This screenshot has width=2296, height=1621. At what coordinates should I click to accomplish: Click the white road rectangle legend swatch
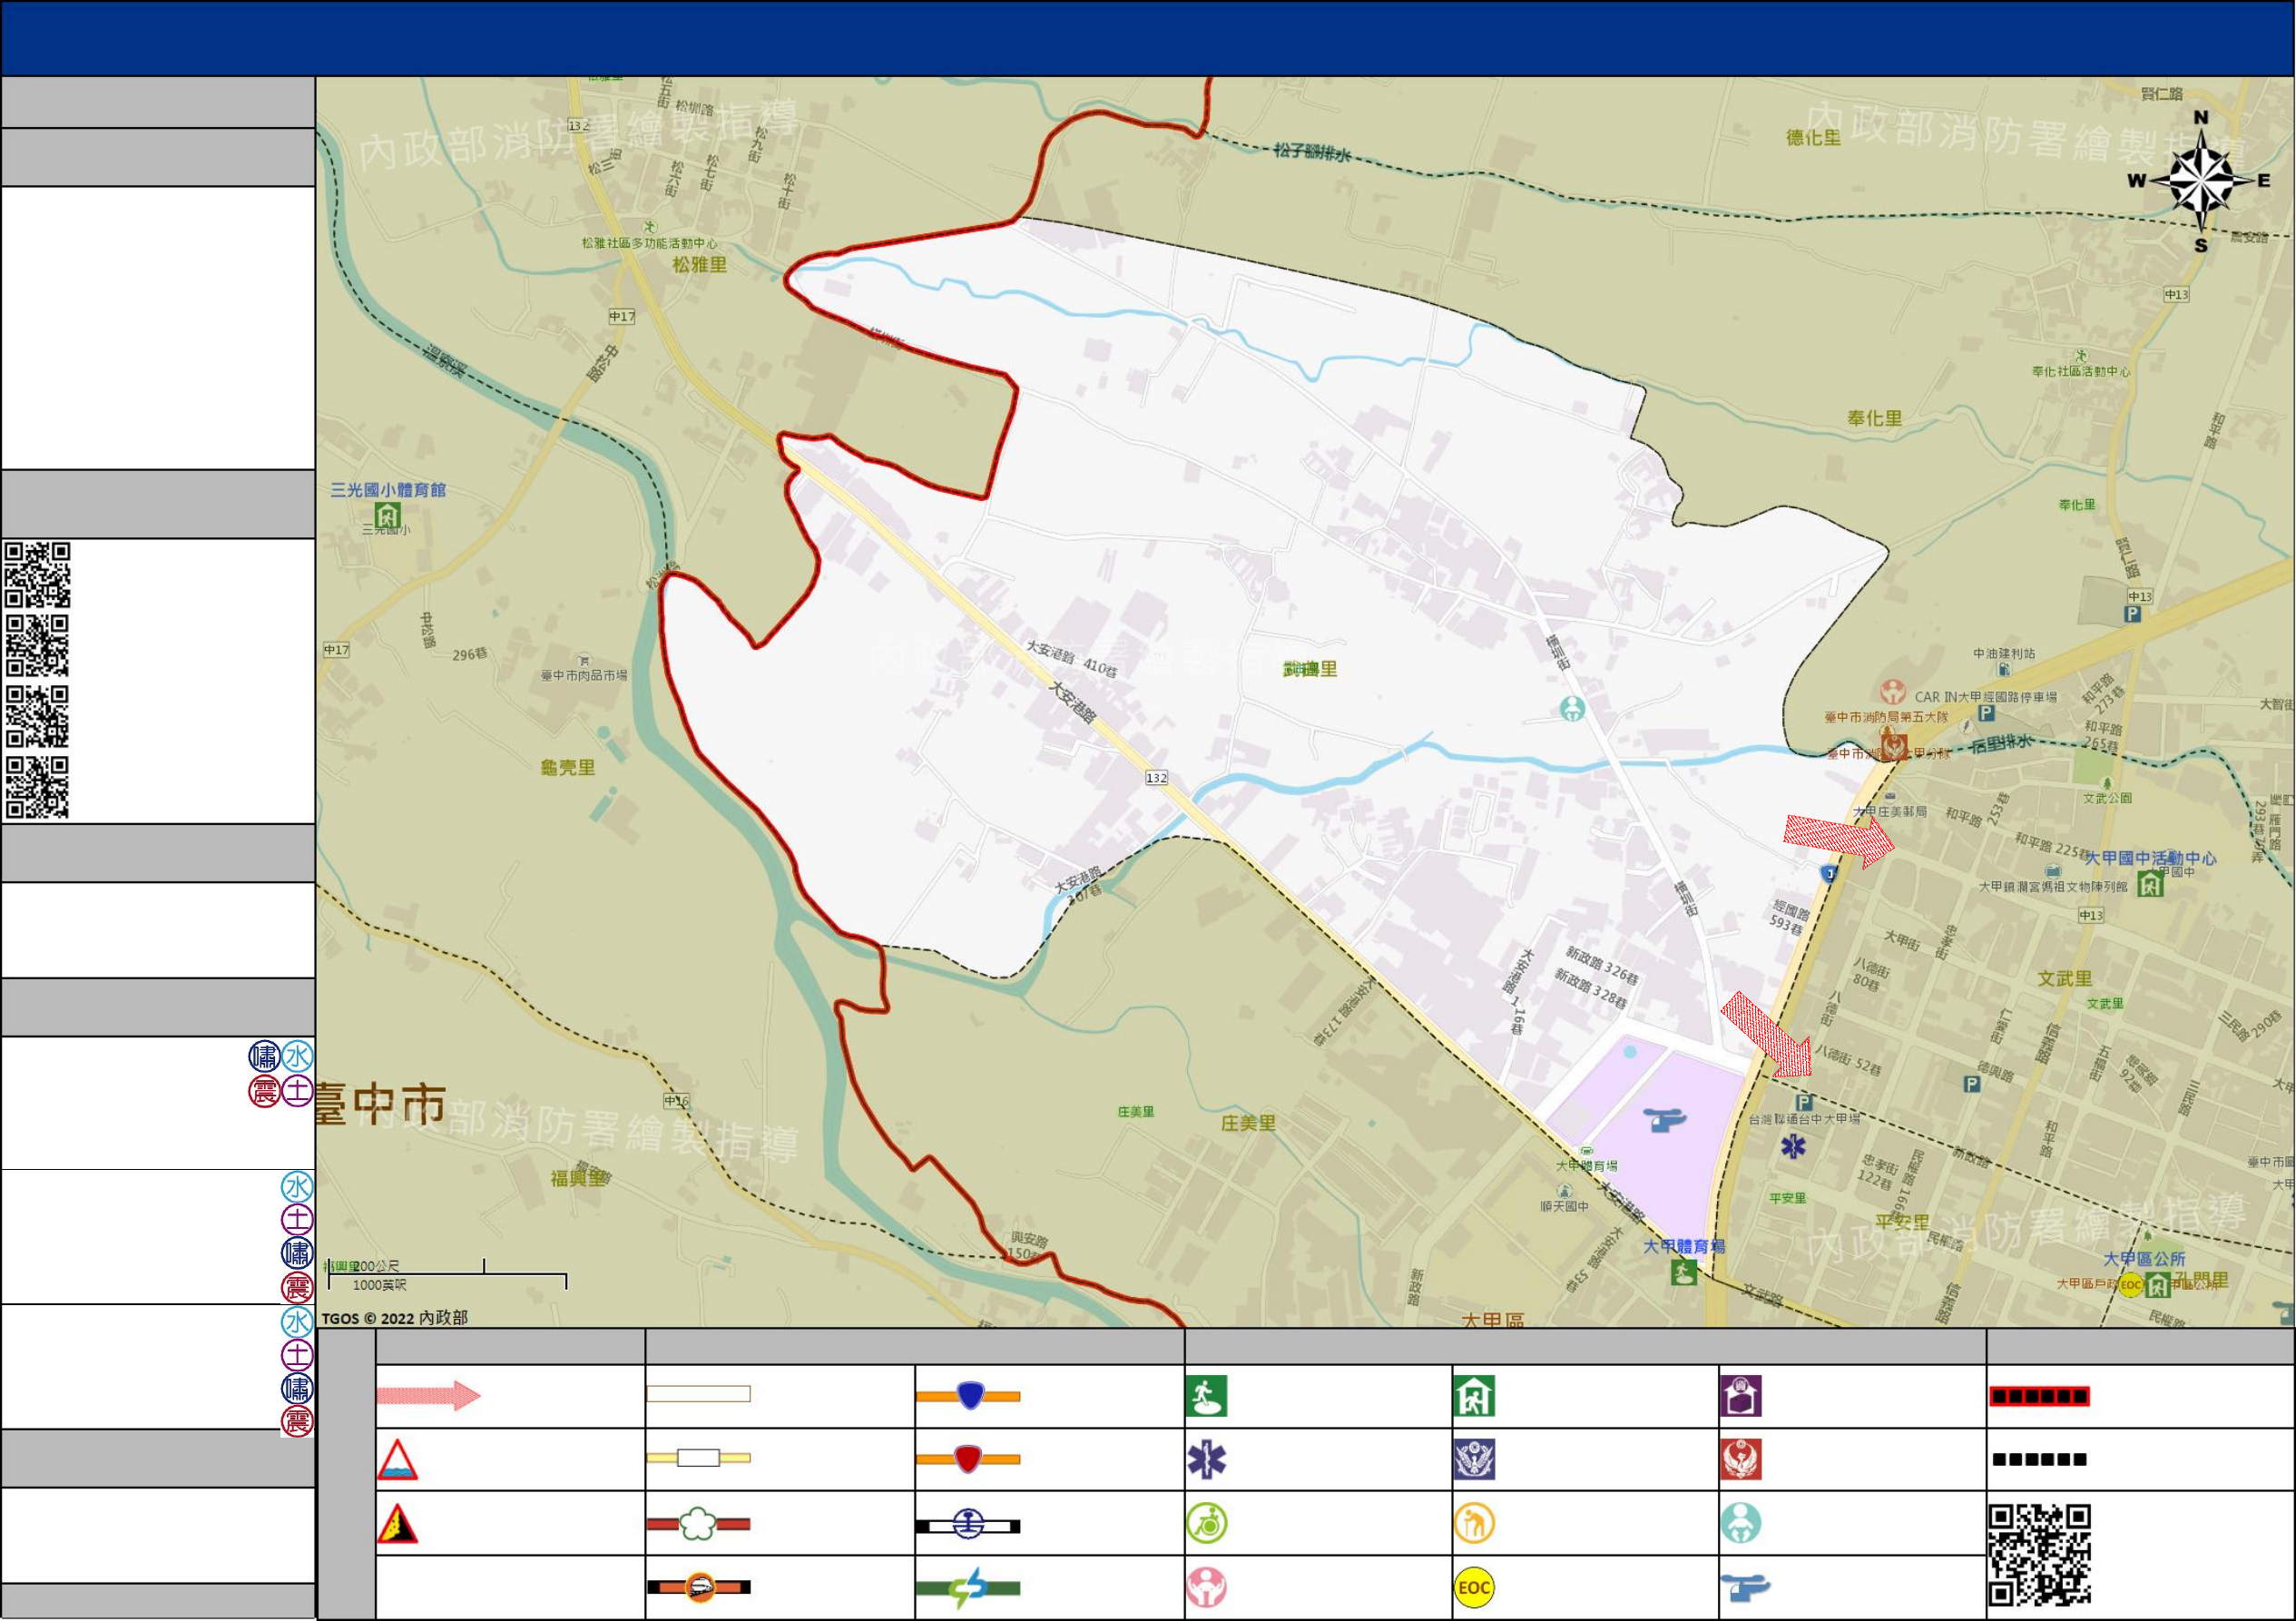(699, 1395)
